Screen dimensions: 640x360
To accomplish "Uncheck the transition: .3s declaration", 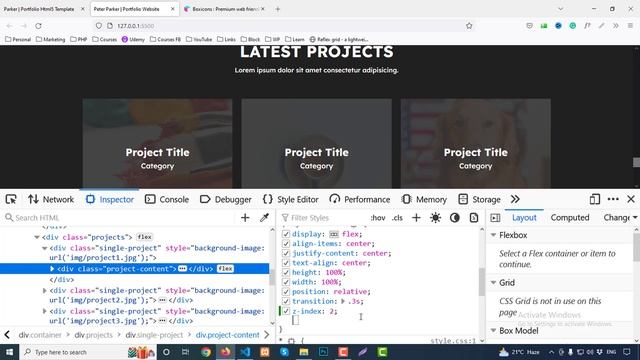I will (x=286, y=301).
